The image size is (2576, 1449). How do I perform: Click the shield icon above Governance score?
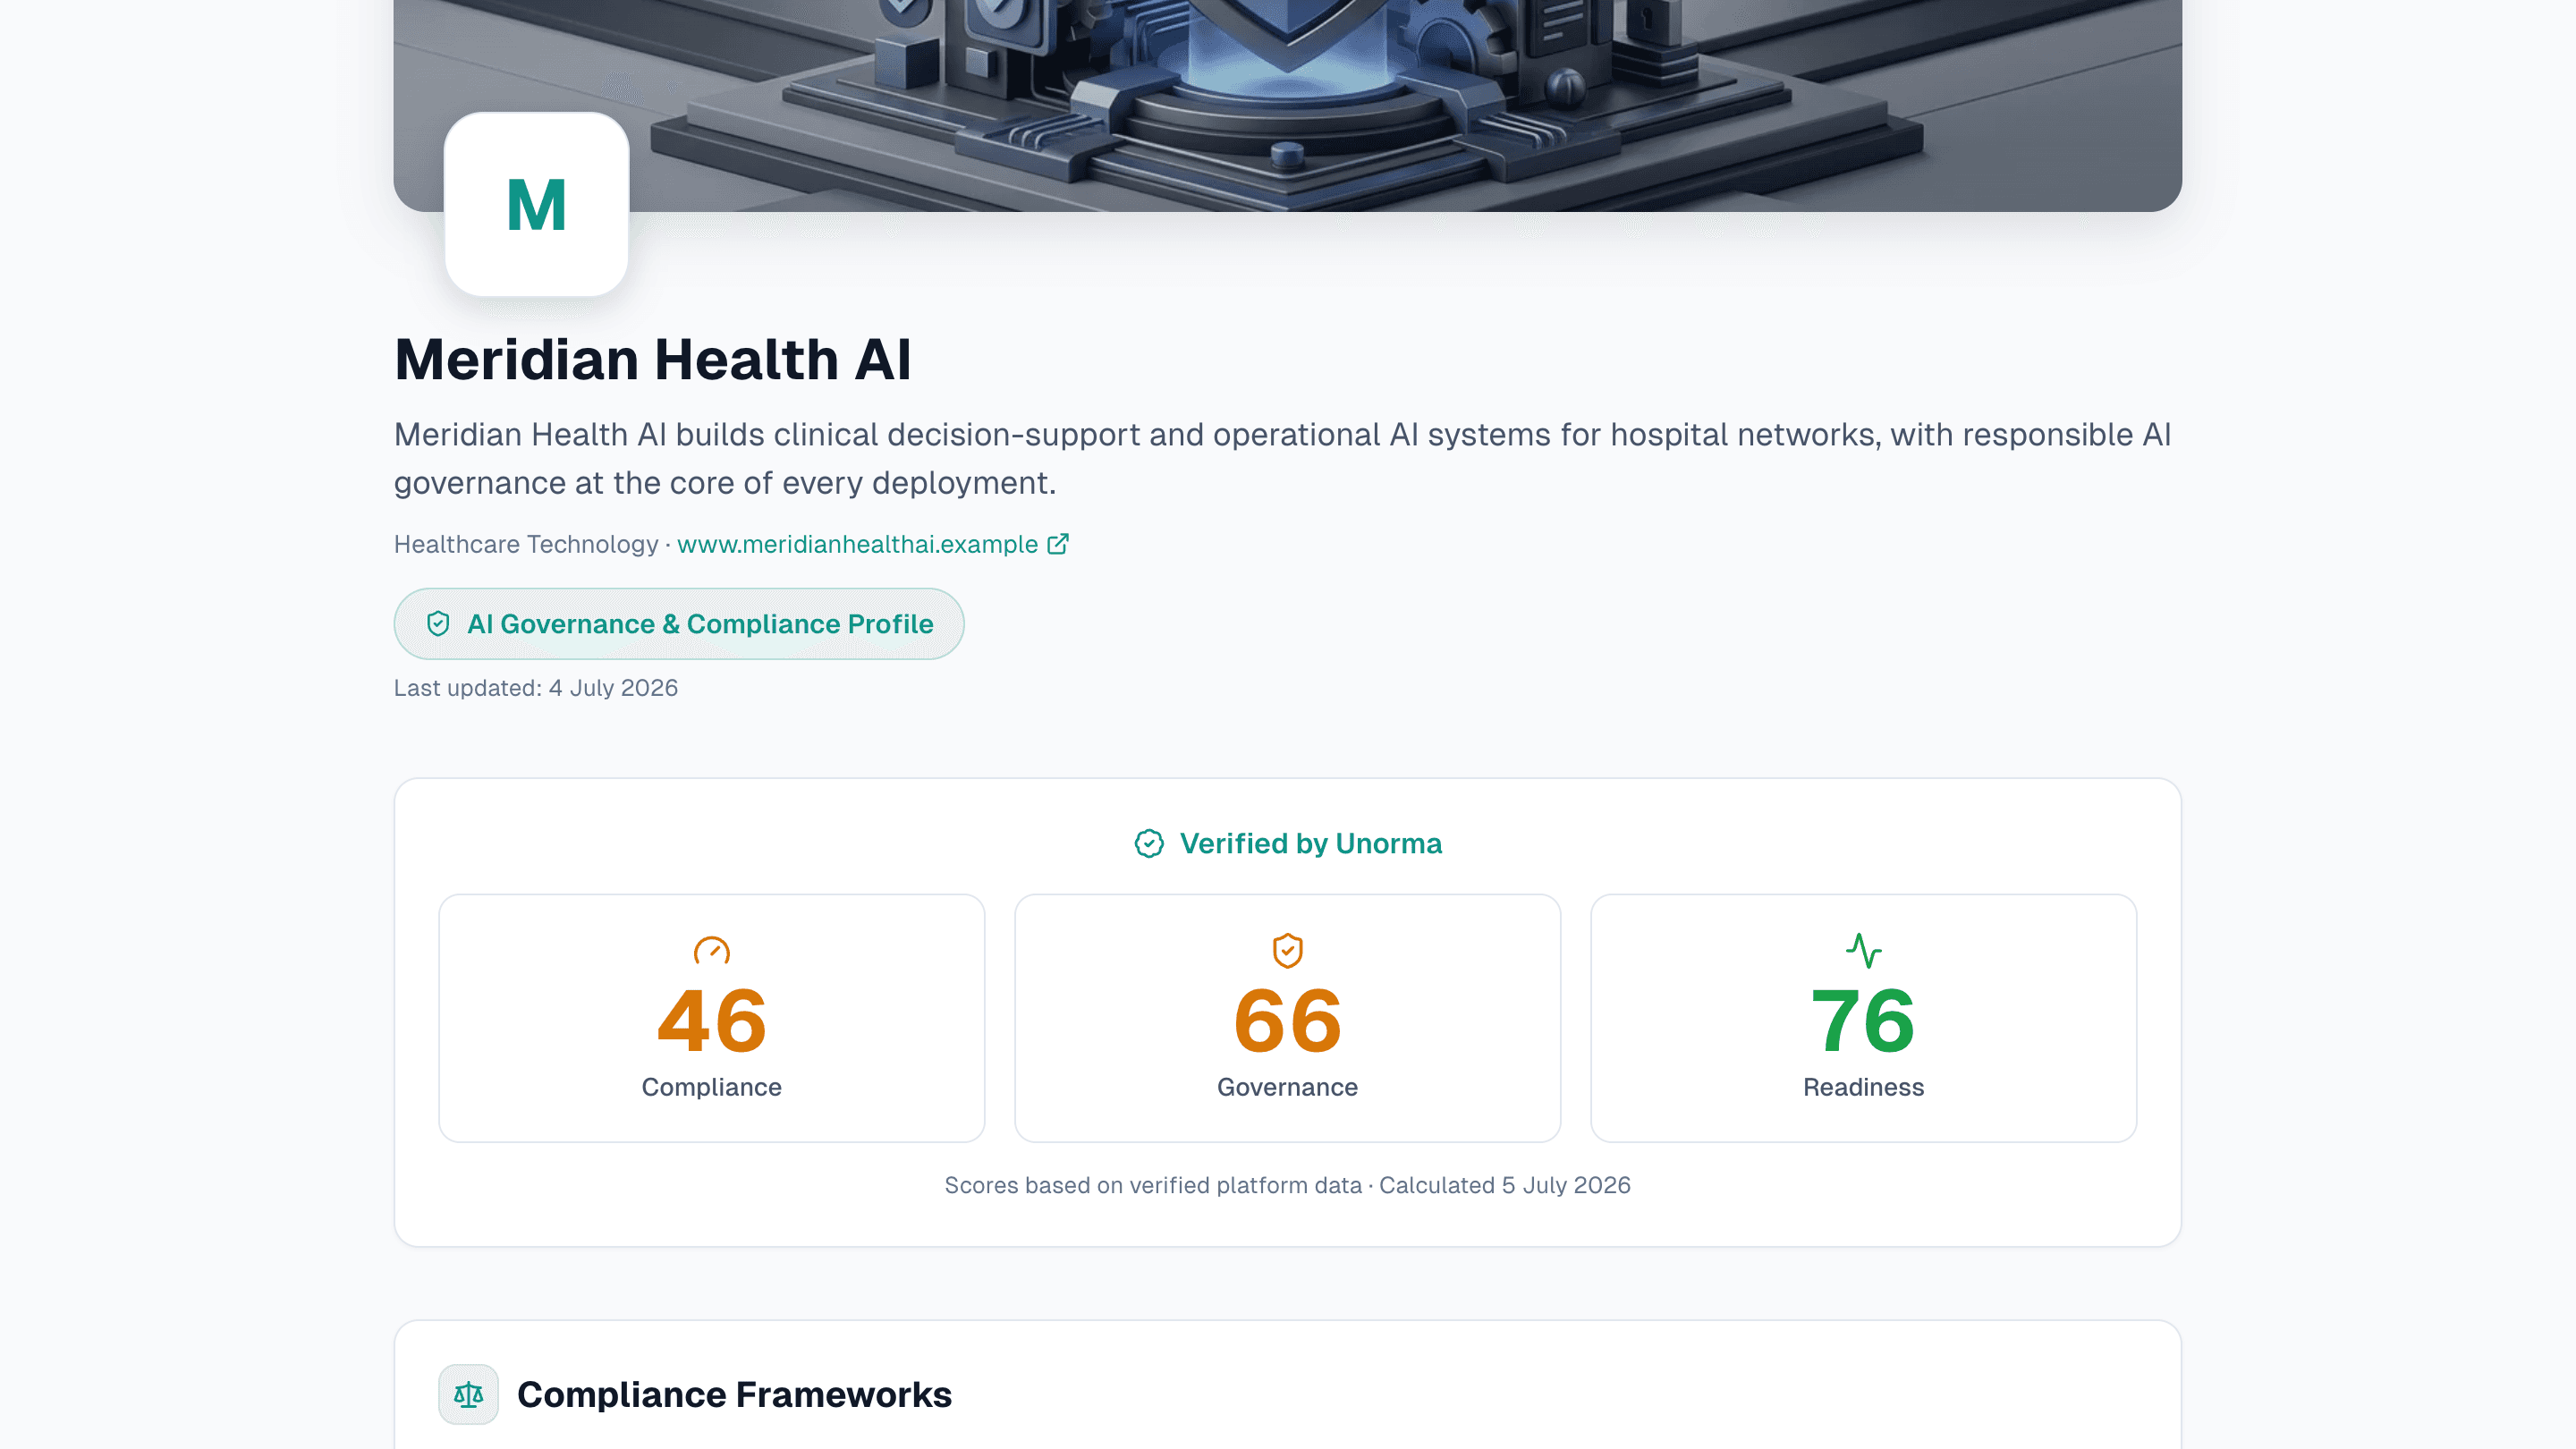coord(1288,950)
